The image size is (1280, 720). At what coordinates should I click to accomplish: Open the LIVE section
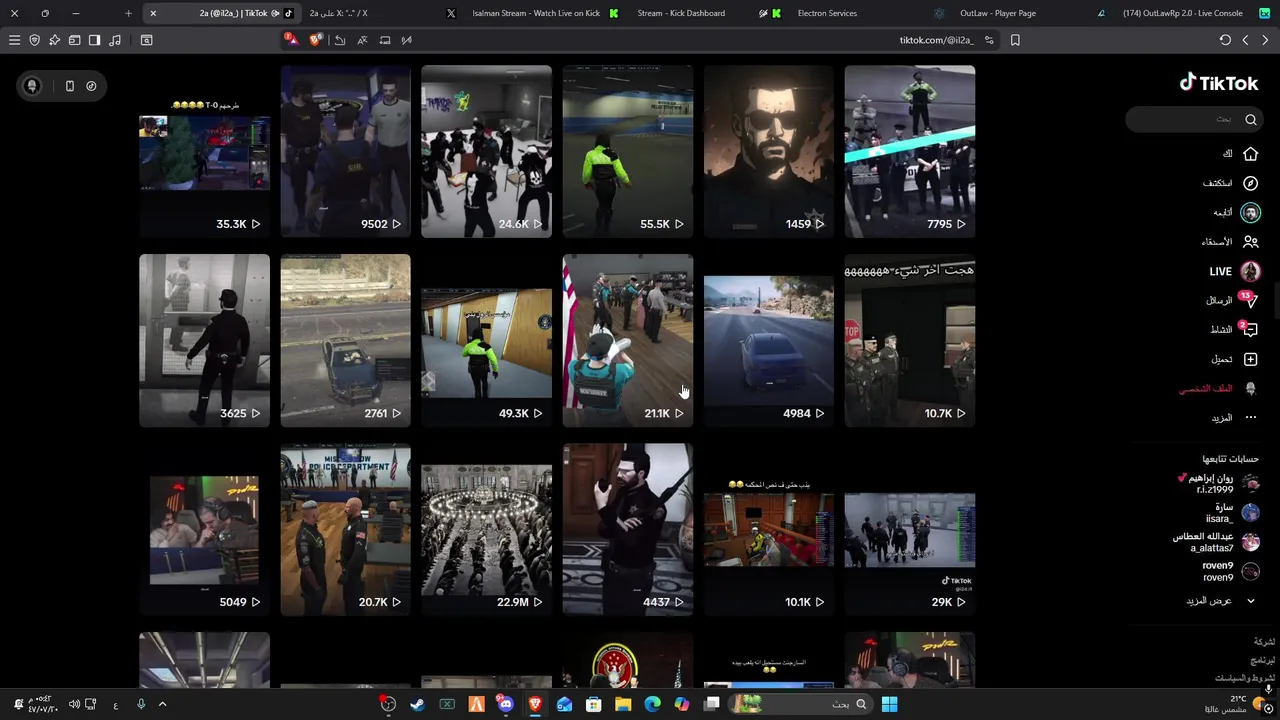tap(1234, 271)
